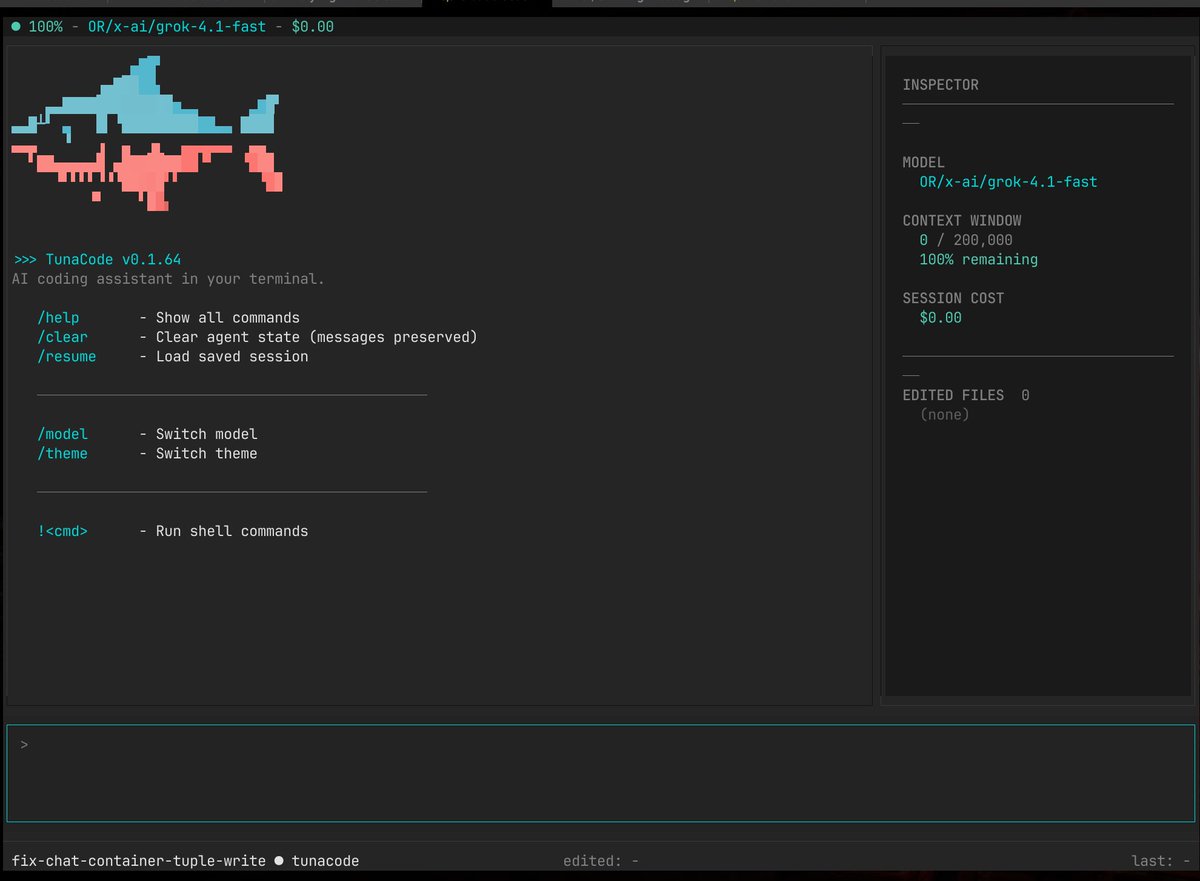
Task: Click 'Switch model' description
Action: [x=206, y=434]
